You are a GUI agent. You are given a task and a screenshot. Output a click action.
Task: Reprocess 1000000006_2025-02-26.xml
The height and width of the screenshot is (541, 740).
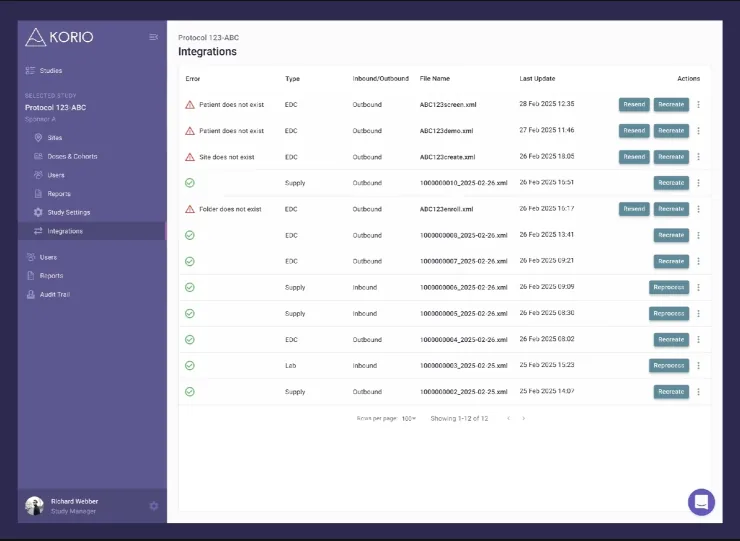(x=669, y=287)
